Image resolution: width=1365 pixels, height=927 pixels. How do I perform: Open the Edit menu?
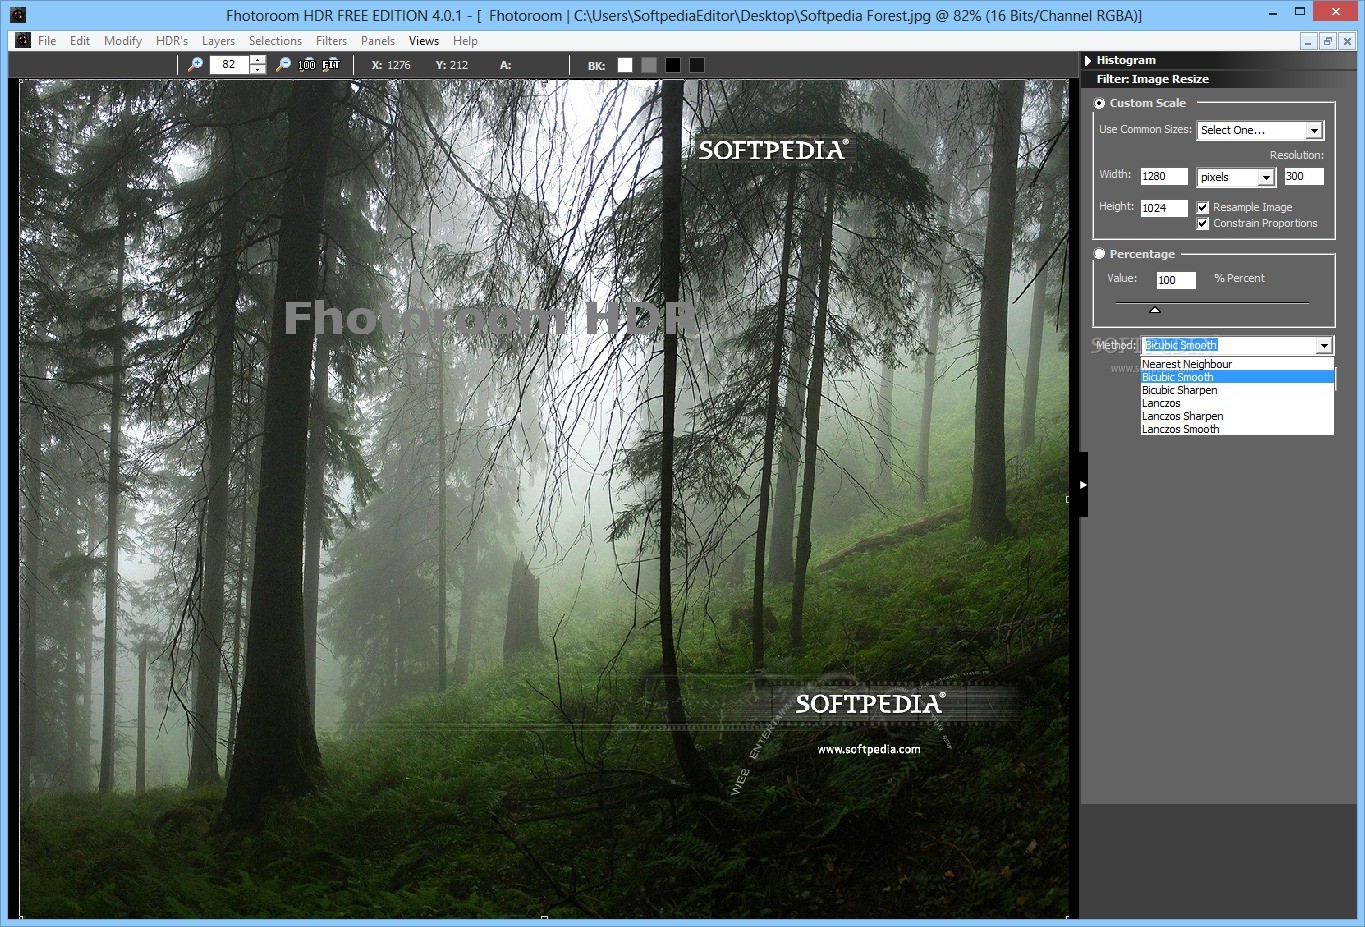[80, 41]
